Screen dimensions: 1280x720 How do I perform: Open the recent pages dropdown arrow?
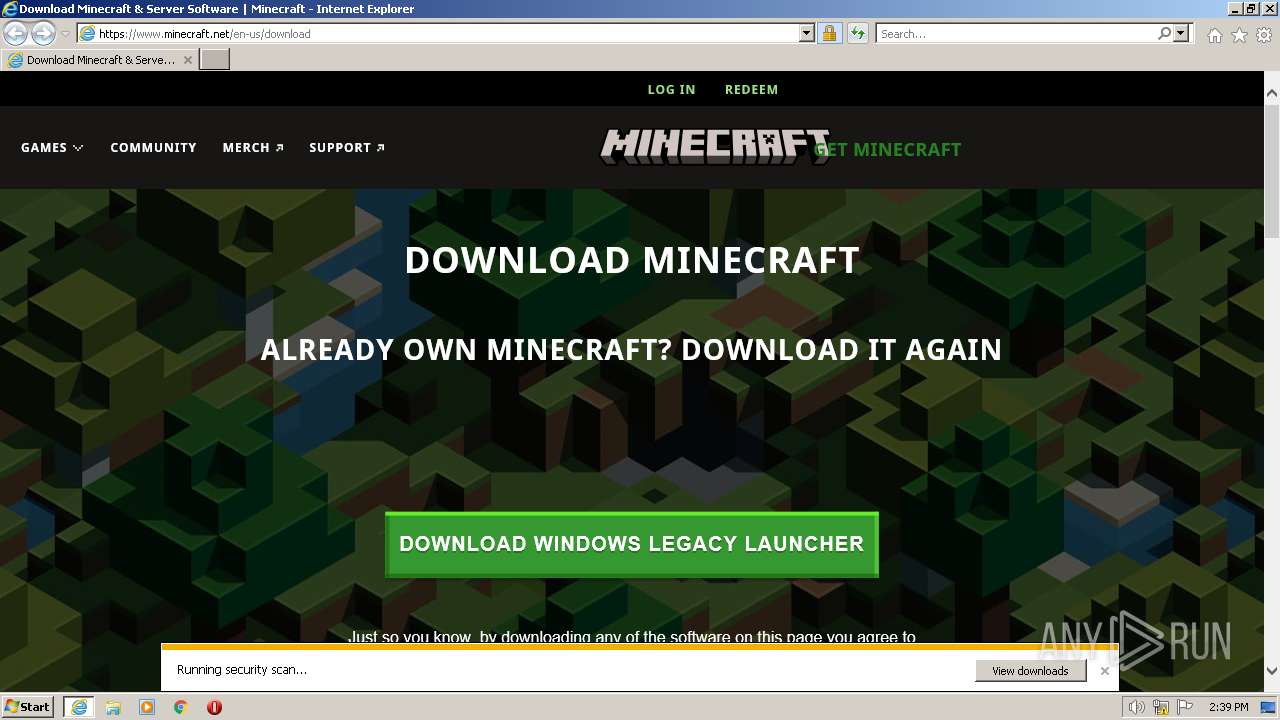[65, 34]
